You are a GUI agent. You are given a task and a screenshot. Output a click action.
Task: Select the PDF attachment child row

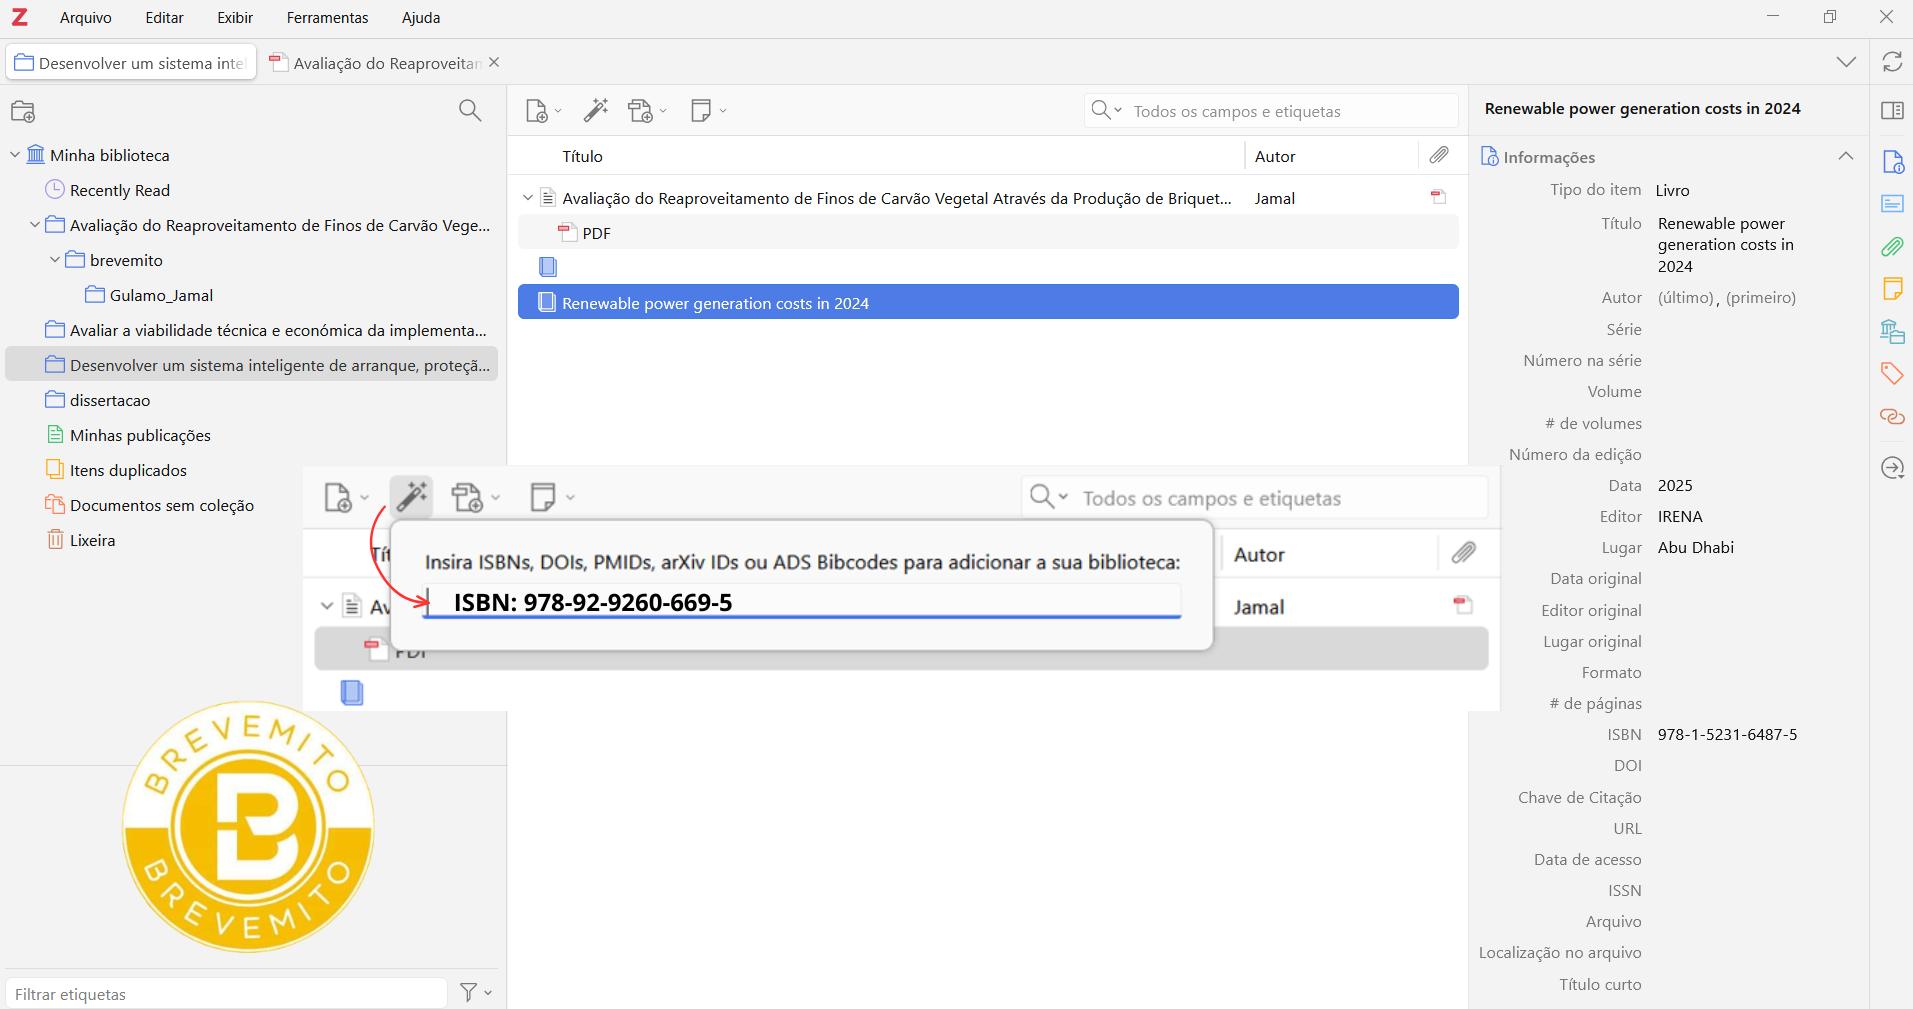[x=988, y=233]
